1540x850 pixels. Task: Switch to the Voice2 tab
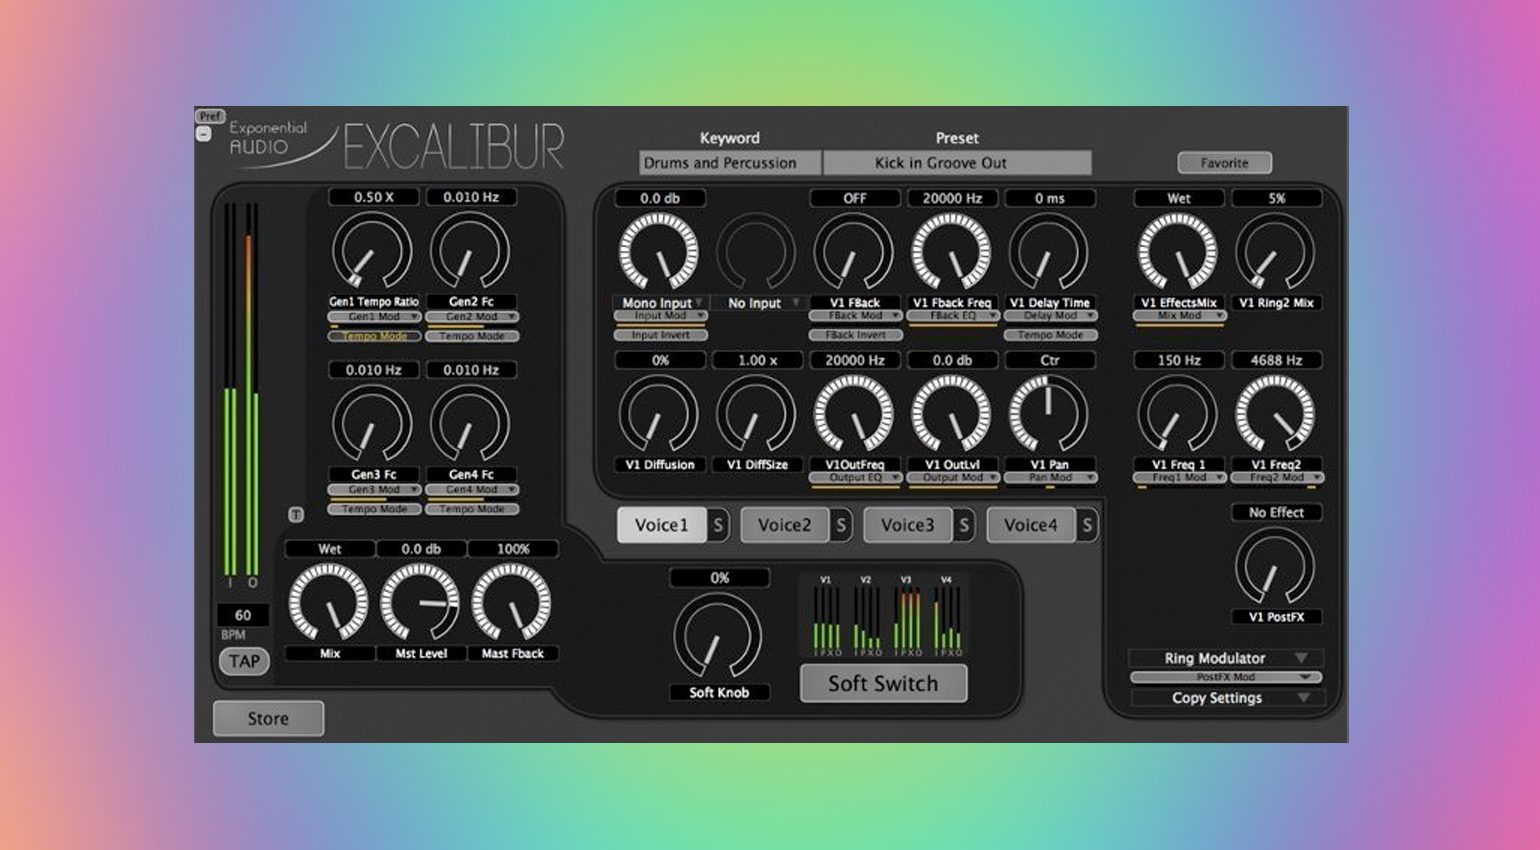[784, 525]
